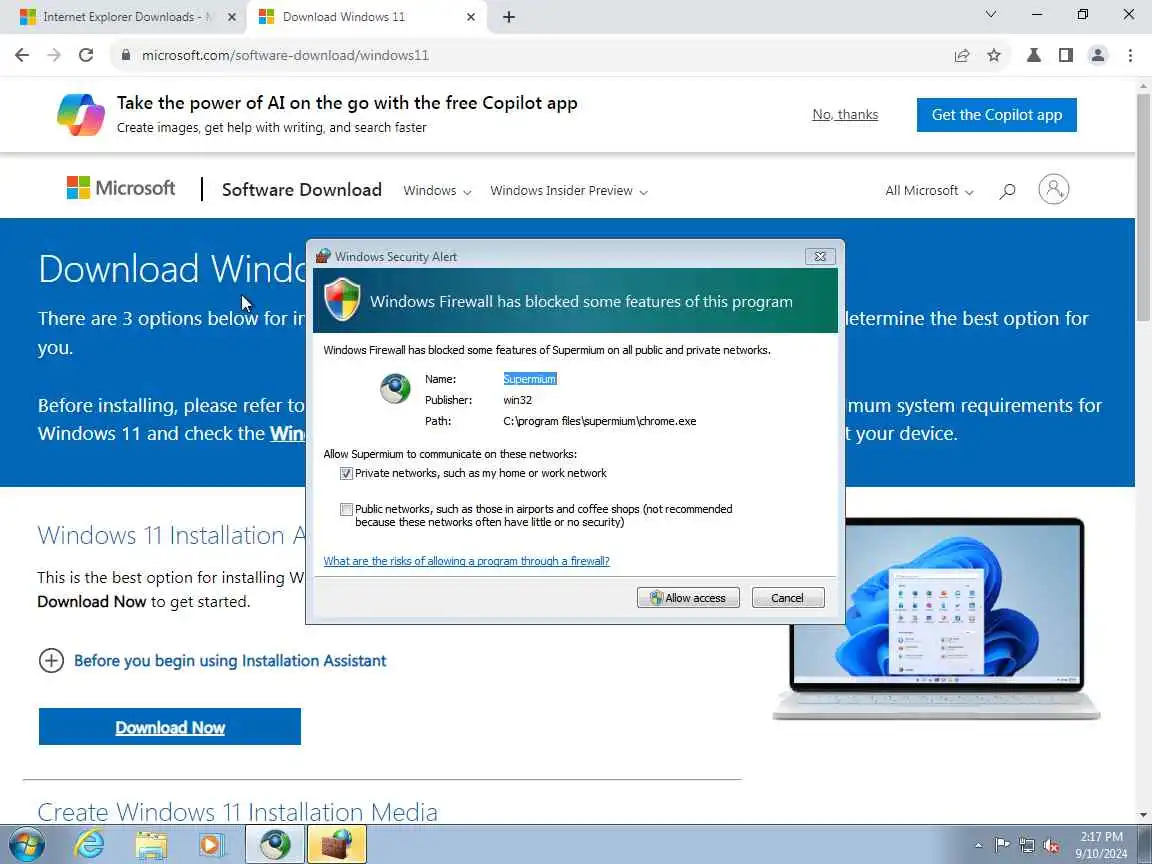
Task: Select the Download Windows 11 tab
Action: [x=367, y=17]
